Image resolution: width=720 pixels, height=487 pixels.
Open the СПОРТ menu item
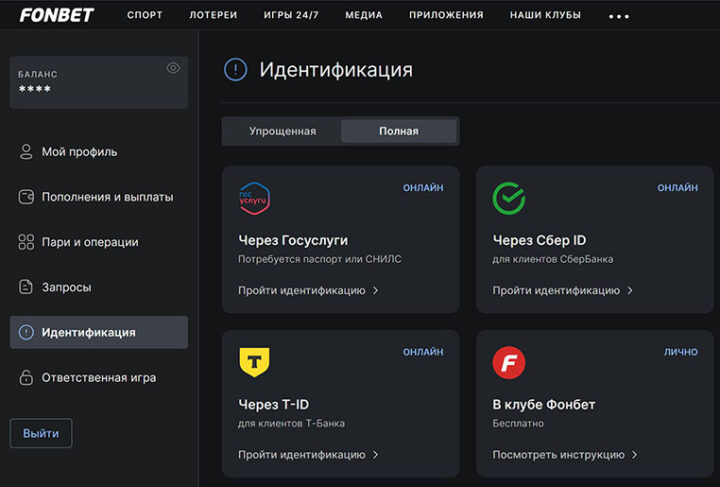(145, 15)
